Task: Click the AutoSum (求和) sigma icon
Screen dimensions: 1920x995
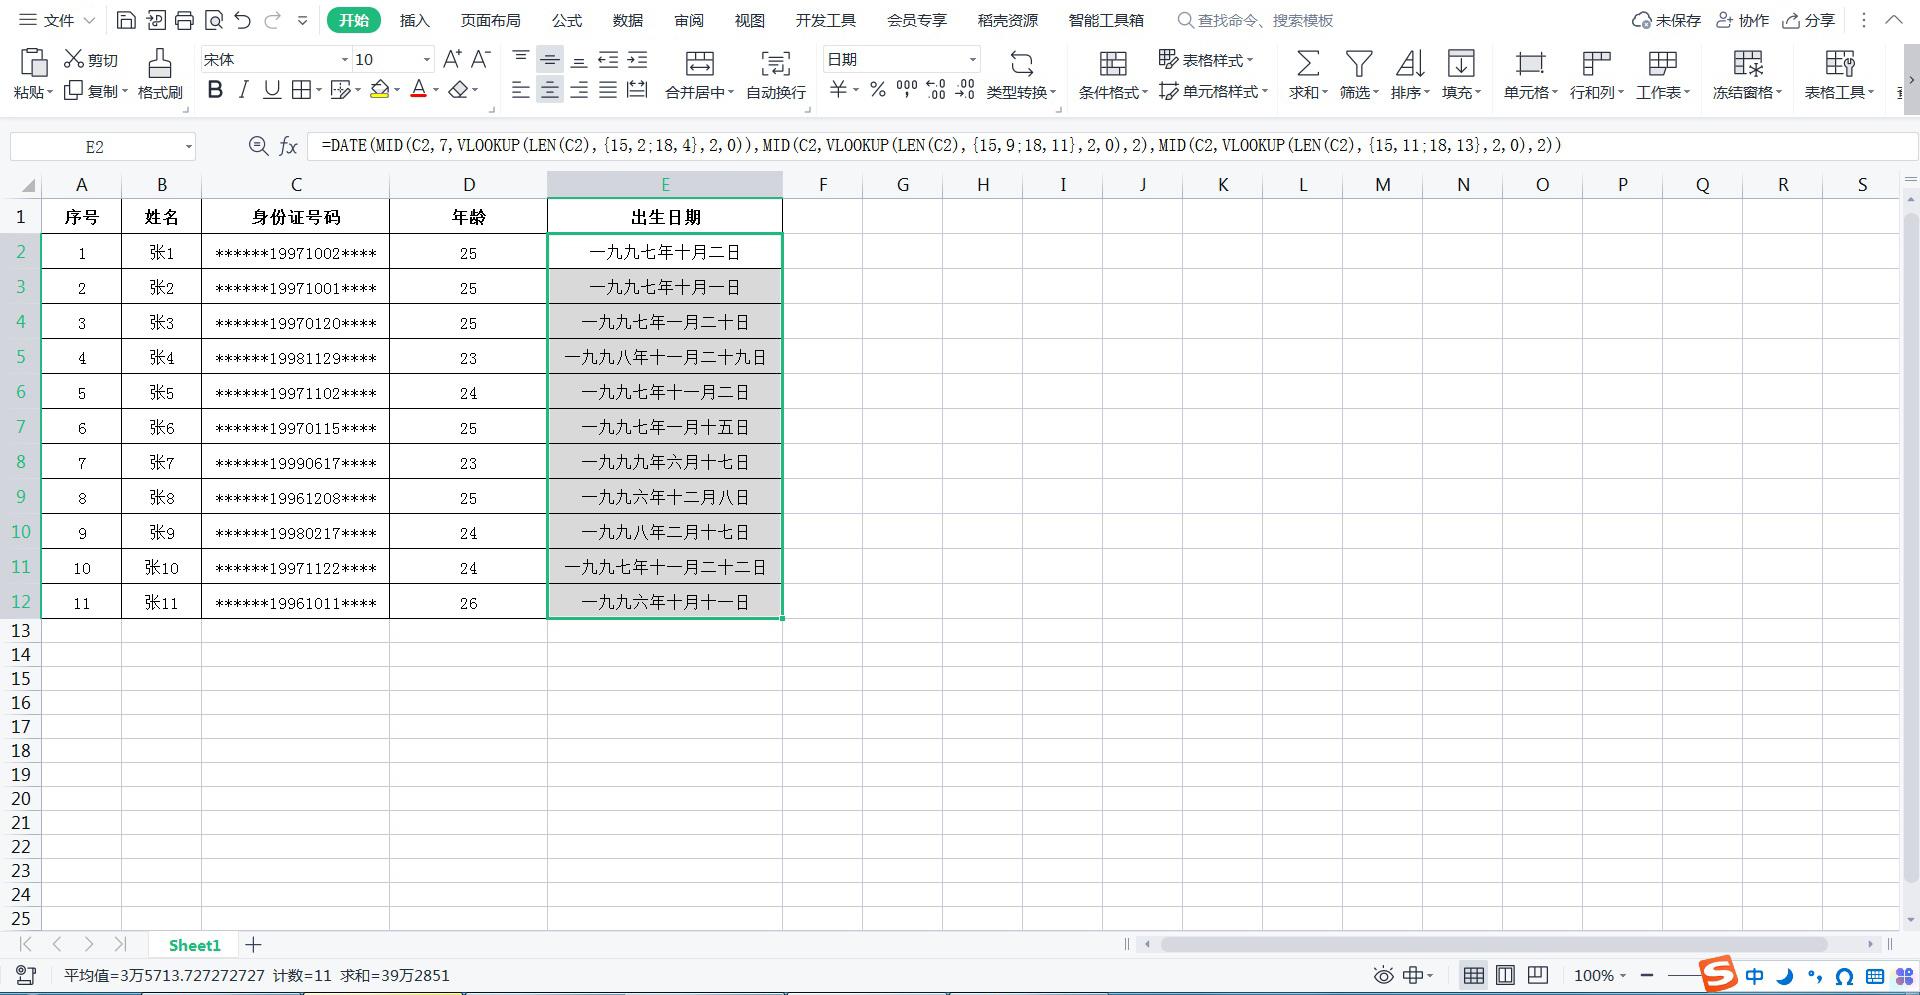Action: click(1307, 64)
